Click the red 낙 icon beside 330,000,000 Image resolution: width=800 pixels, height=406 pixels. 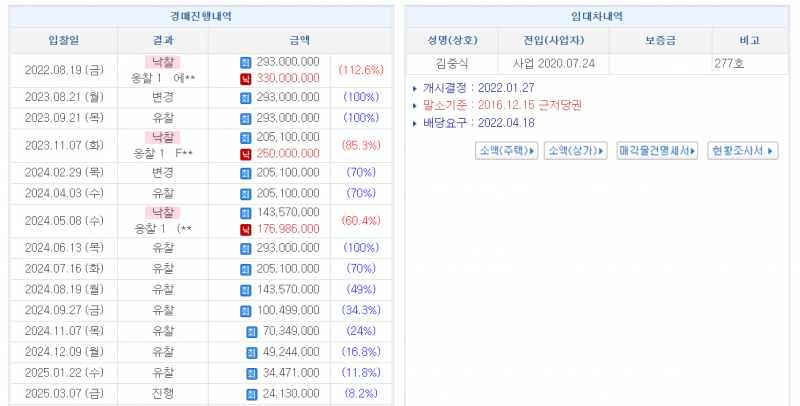pos(246,78)
